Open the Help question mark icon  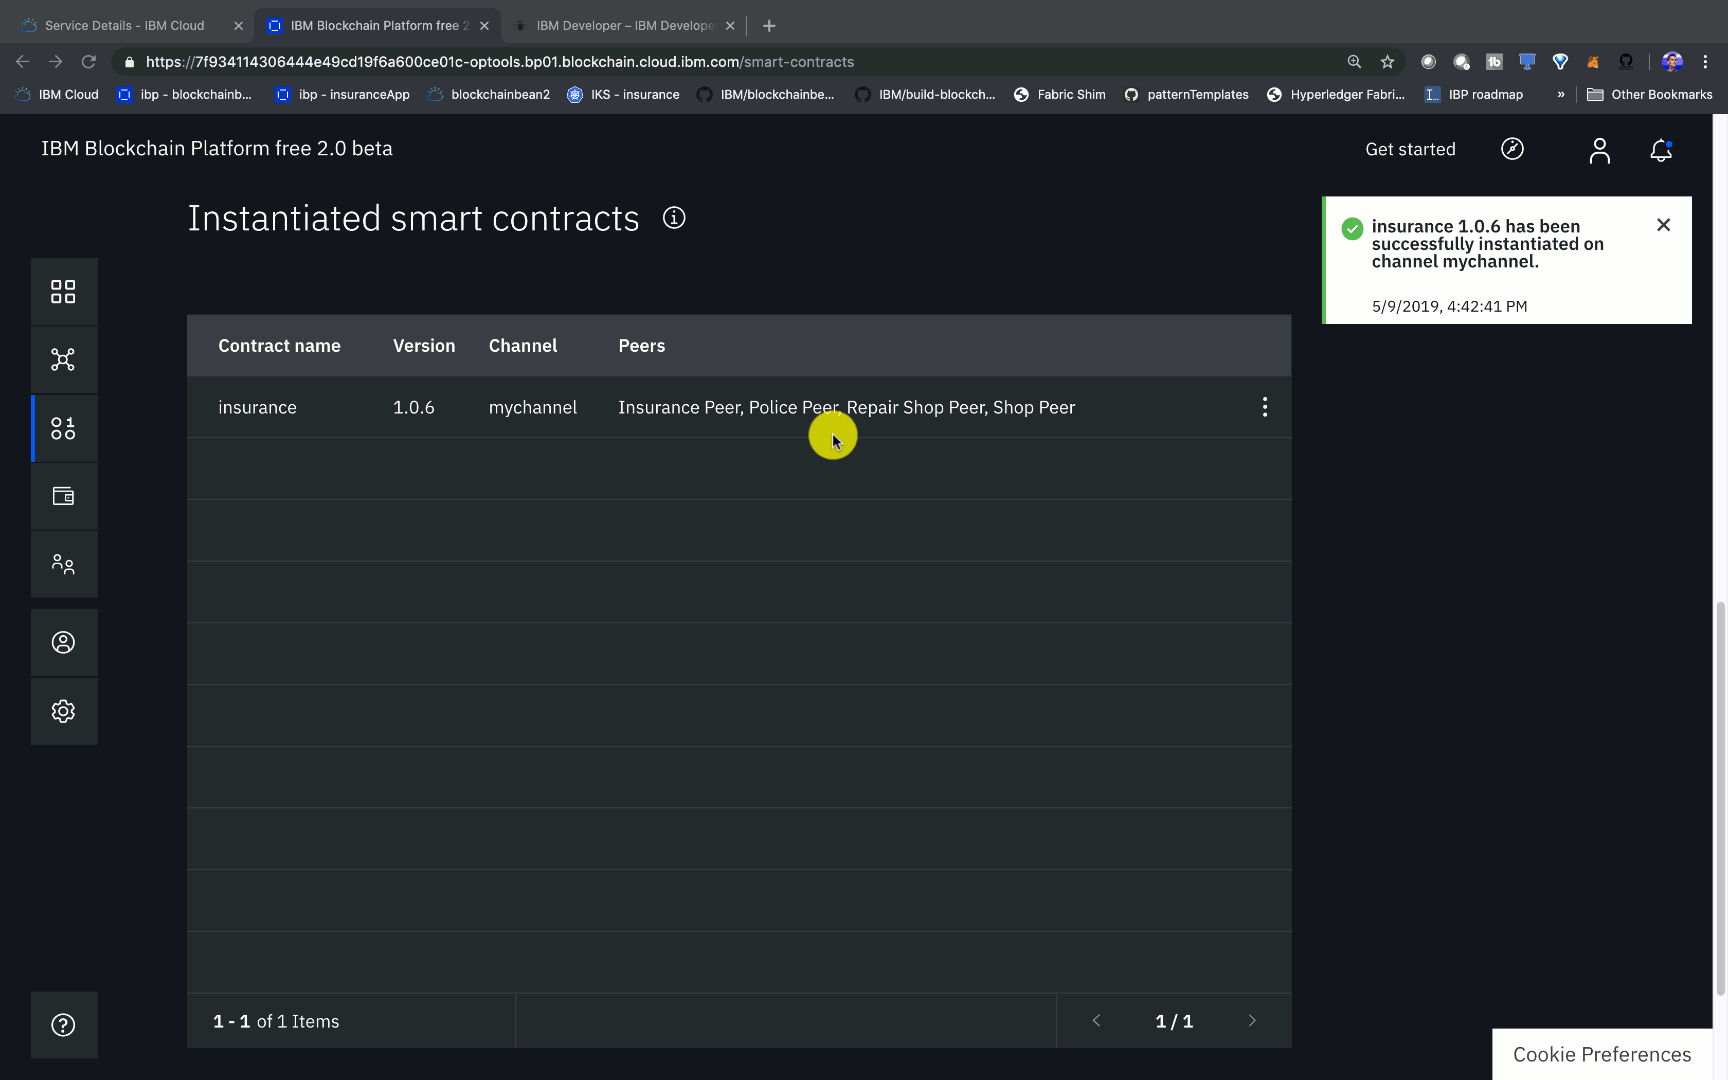click(63, 1025)
